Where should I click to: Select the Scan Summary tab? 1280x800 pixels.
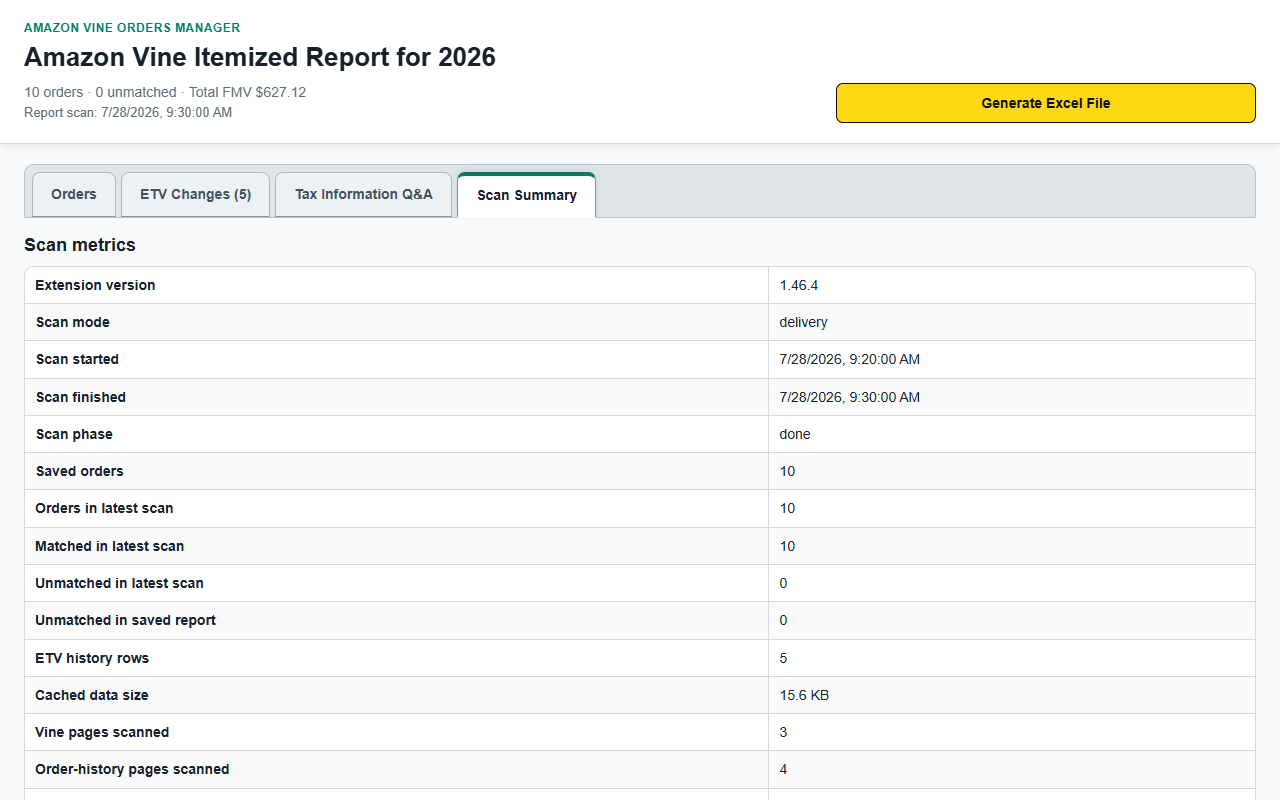pyautogui.click(x=527, y=195)
